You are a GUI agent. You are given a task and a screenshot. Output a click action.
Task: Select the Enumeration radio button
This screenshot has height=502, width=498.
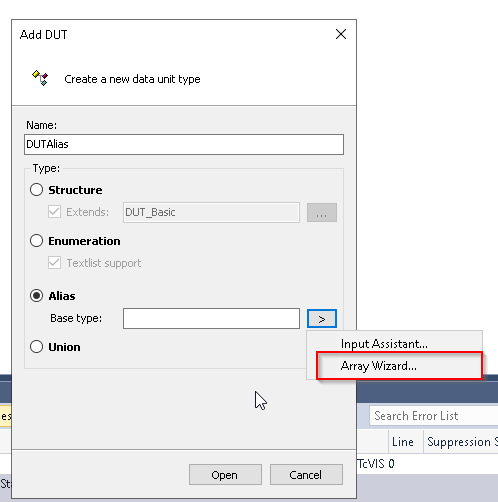[36, 241]
